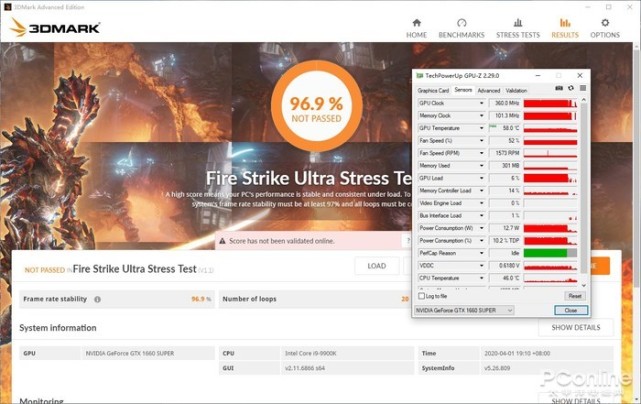
Task: Click the GPU-Z title bar app icon
Action: click(x=419, y=76)
